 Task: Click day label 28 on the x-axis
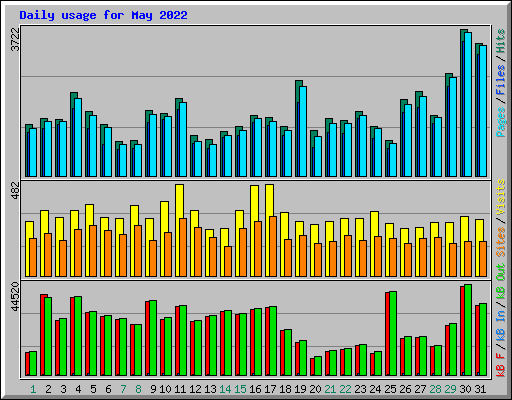[435, 389]
